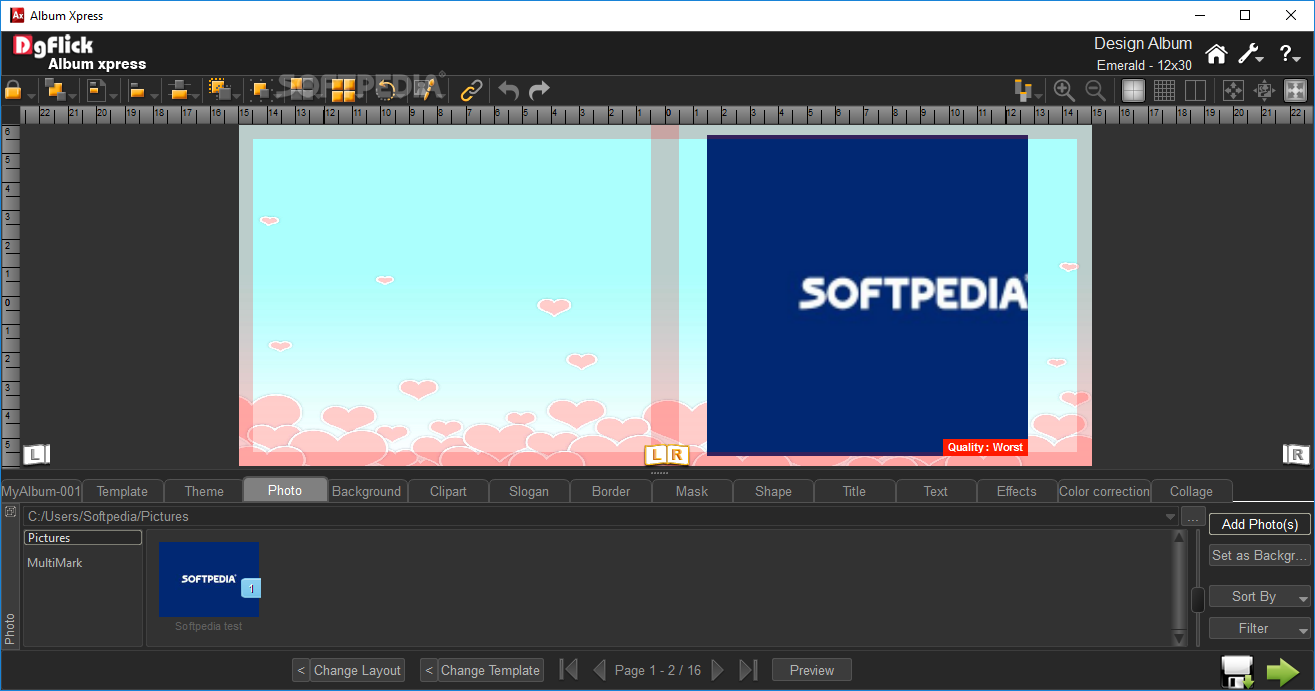Switch to the Clipart tab
This screenshot has height=691, width=1315.
[448, 491]
